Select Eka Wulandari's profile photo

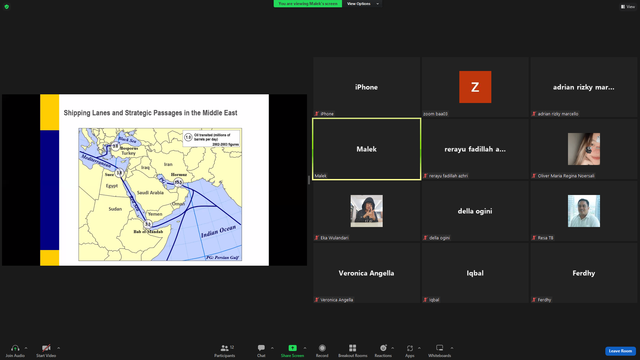pyautogui.click(x=367, y=211)
